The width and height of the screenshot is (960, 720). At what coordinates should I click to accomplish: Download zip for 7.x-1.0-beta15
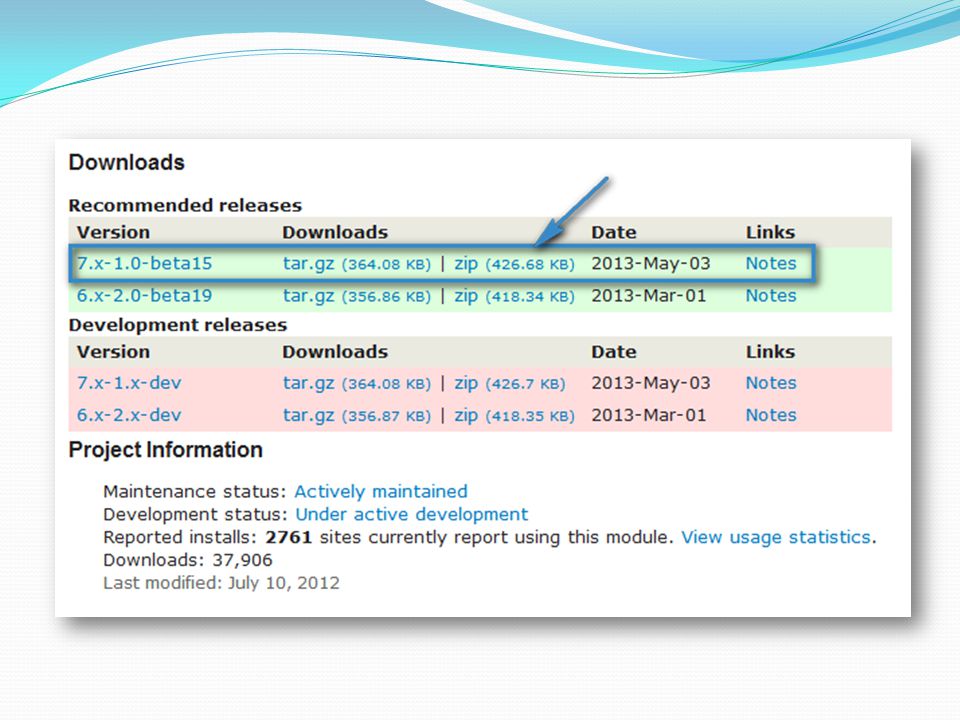466,264
